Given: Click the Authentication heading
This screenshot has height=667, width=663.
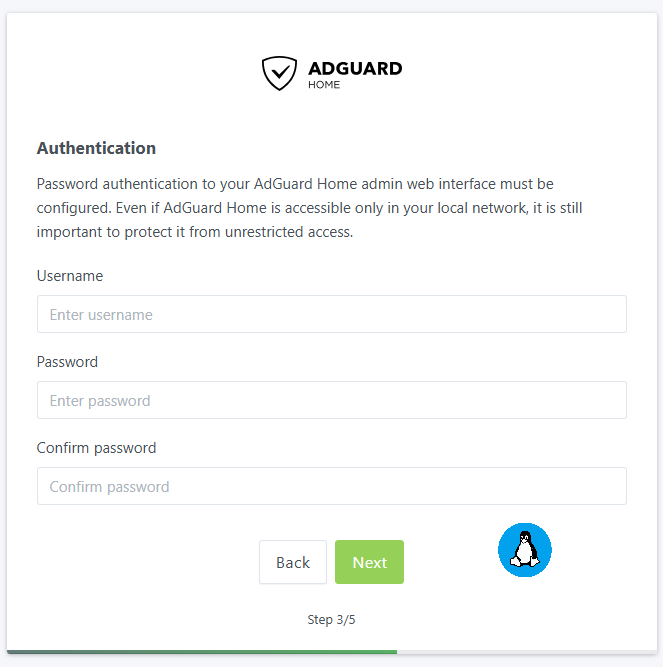Looking at the screenshot, I should coord(96,148).
